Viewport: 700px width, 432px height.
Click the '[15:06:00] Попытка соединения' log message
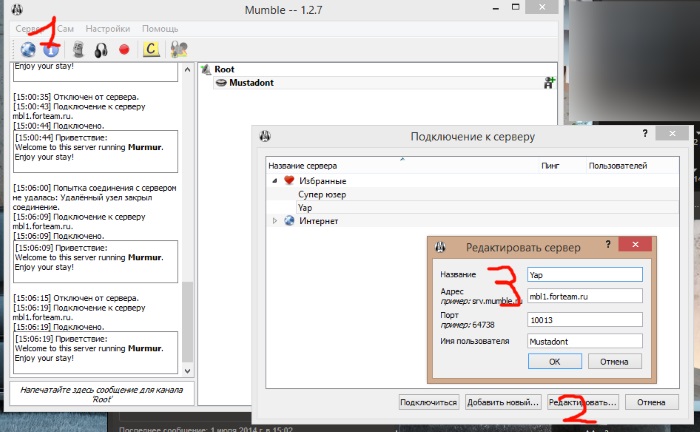click(95, 198)
